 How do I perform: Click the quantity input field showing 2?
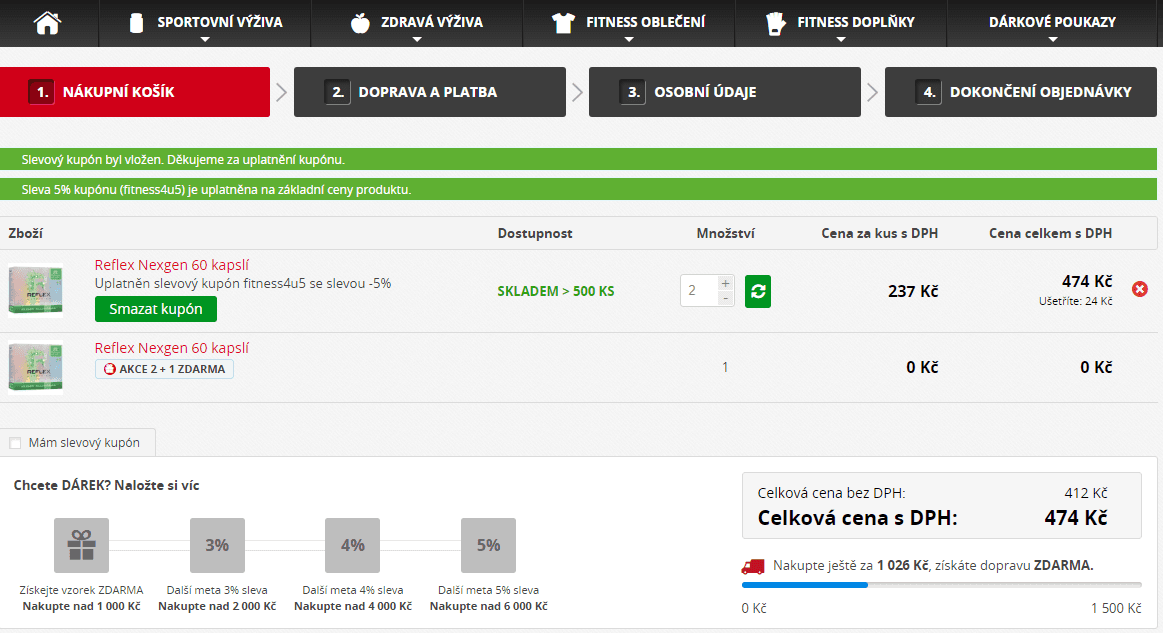click(699, 291)
